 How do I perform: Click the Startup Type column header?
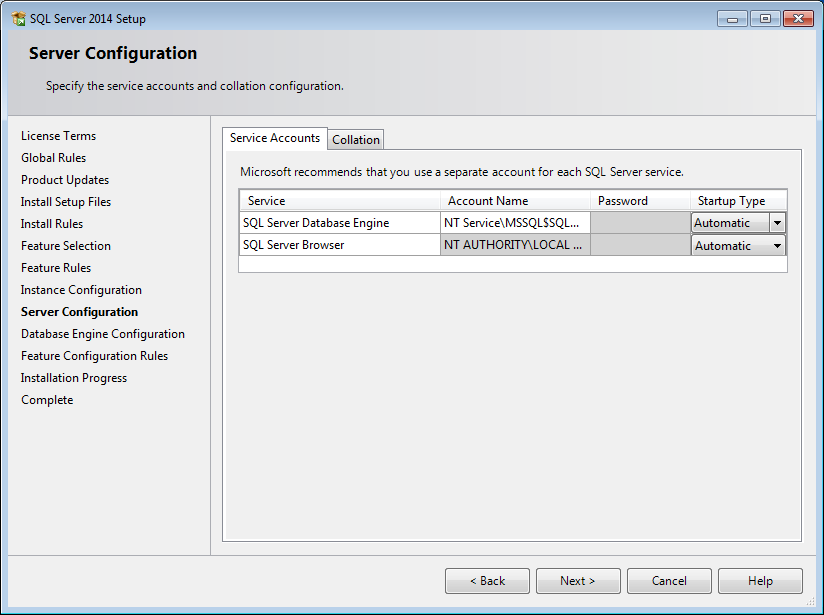(738, 201)
